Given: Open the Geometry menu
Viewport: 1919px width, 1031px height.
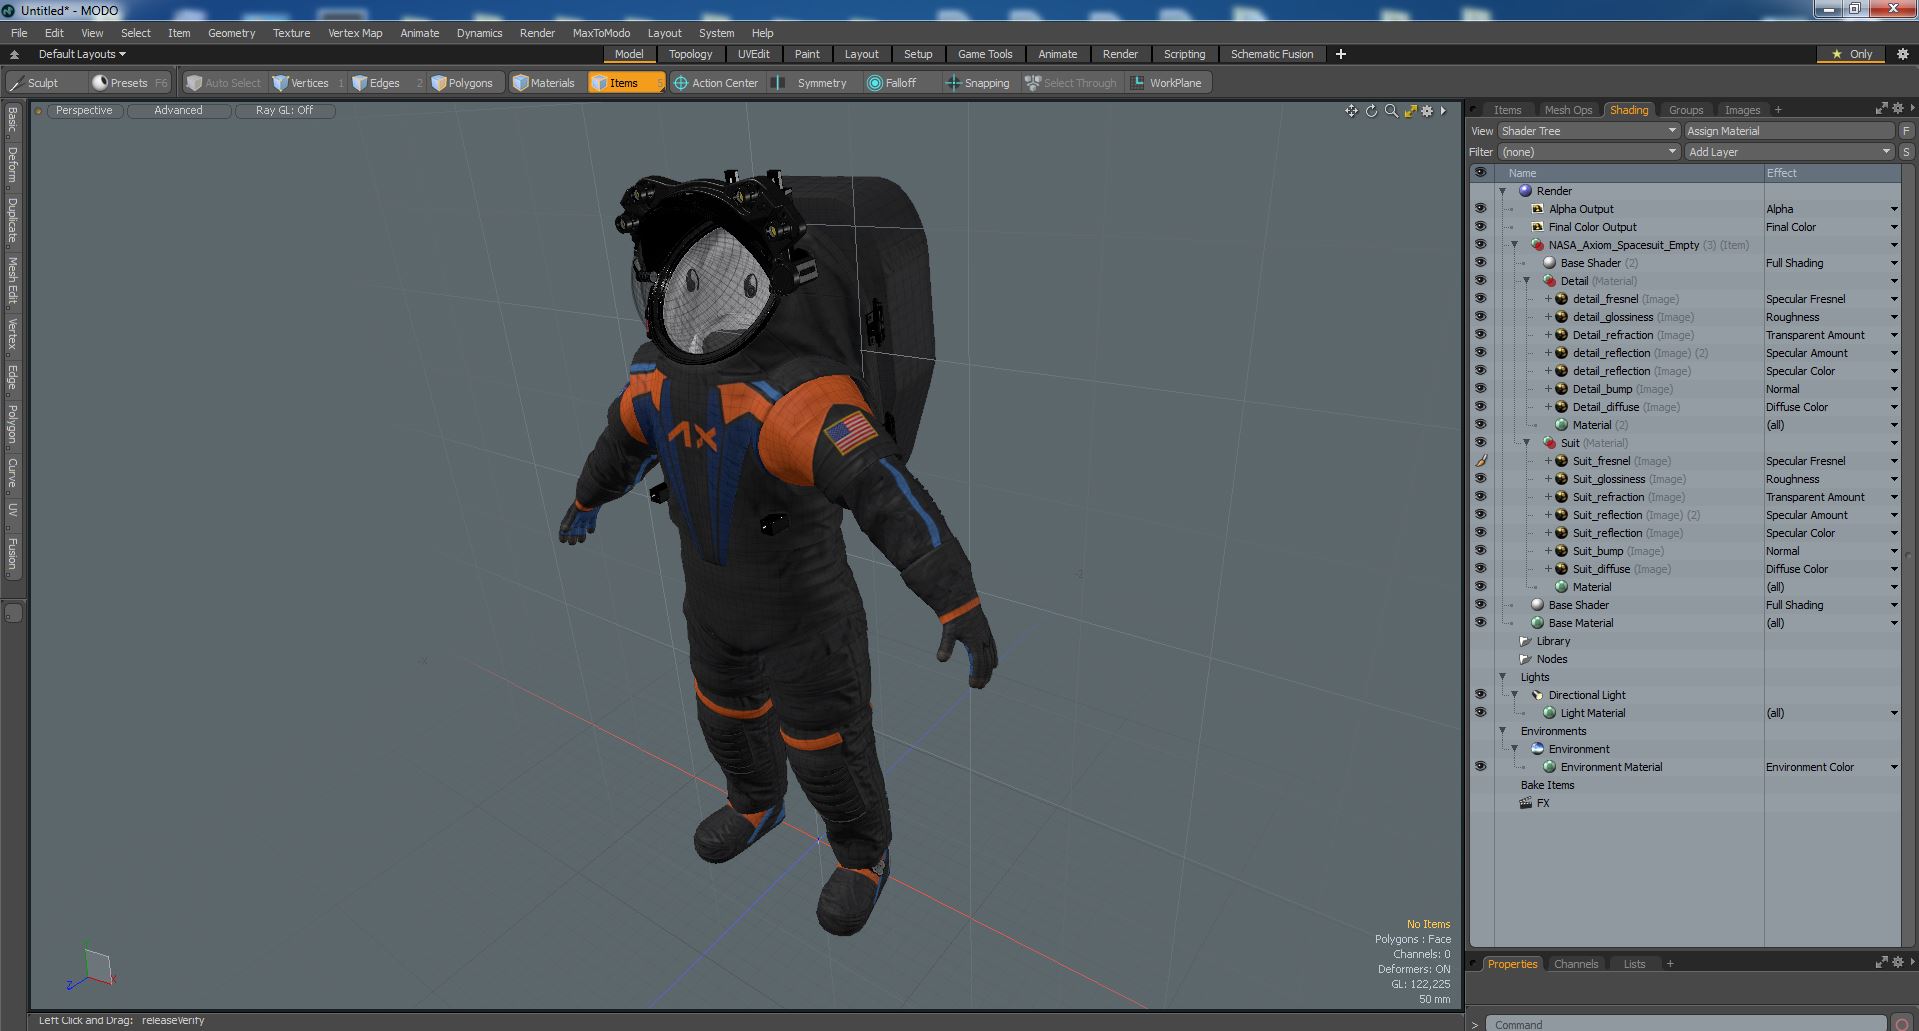Looking at the screenshot, I should point(231,33).
